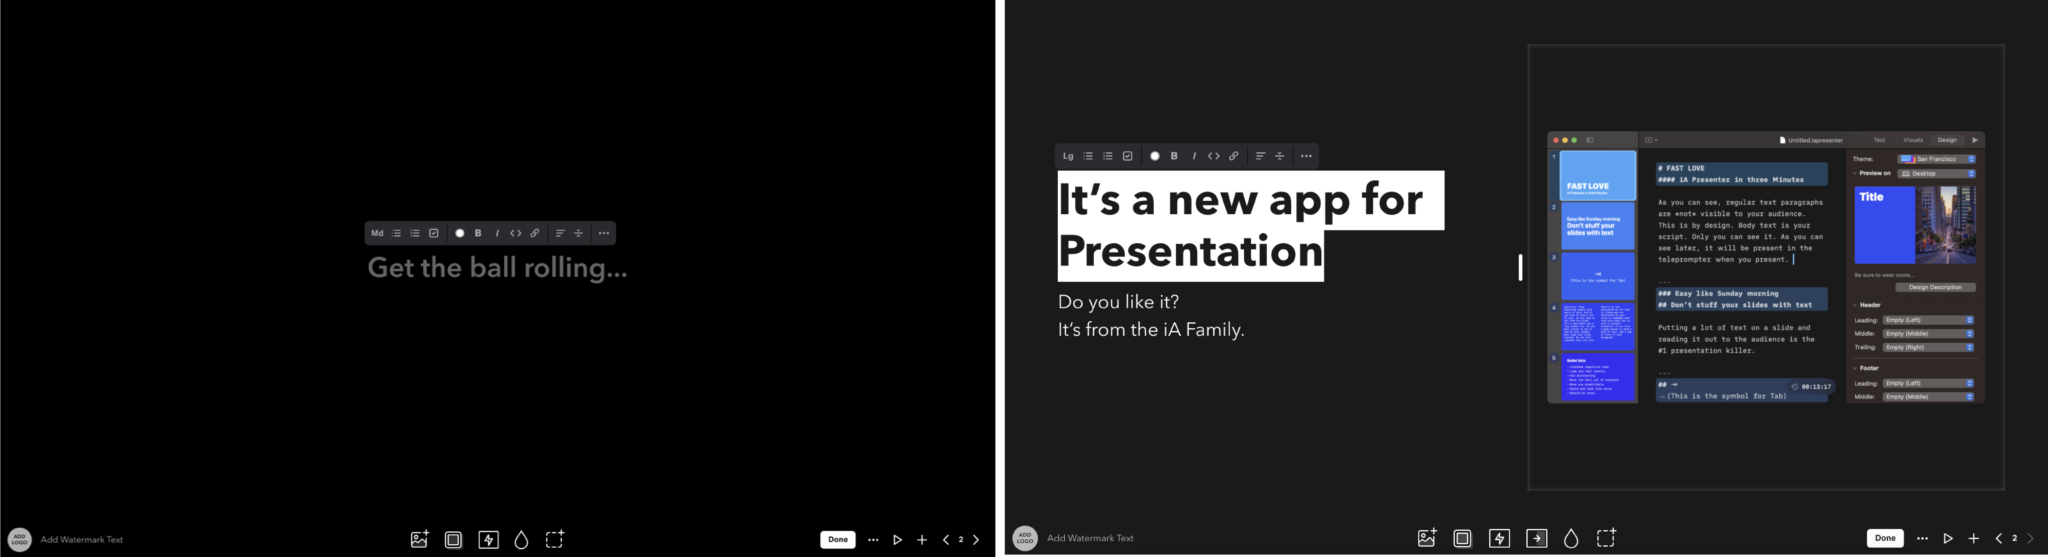Change text alignment in right slide's toolbar

1260,156
